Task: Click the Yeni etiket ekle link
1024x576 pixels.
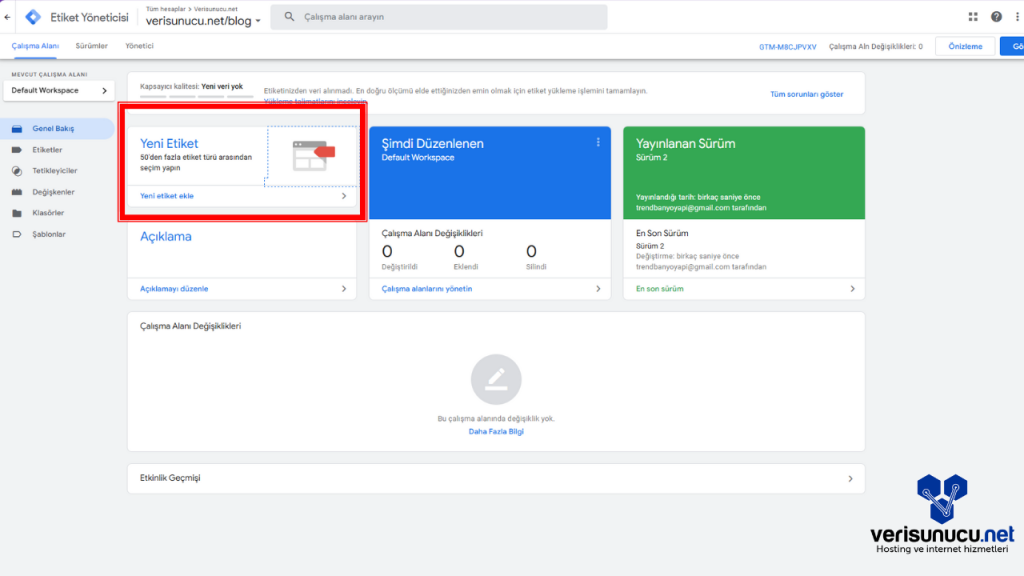Action: pos(167,196)
